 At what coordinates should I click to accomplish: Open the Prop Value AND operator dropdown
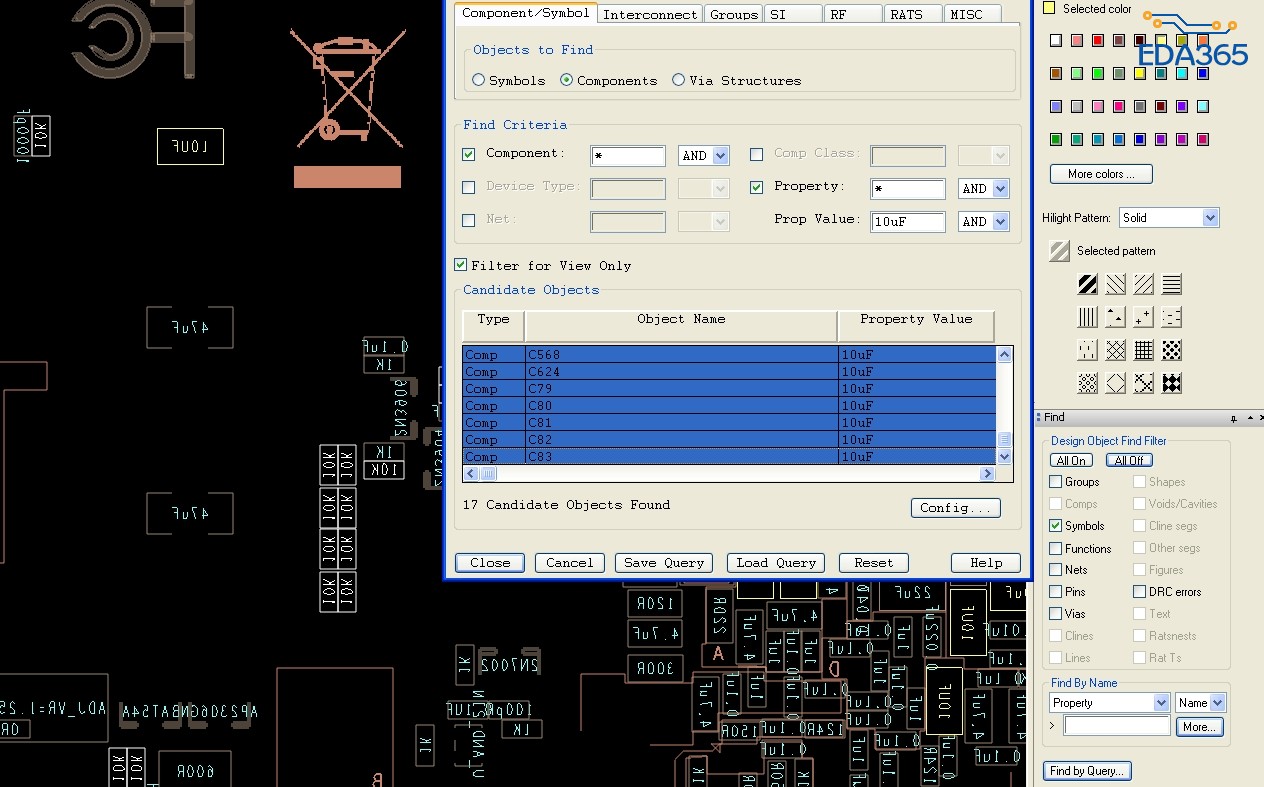click(x=1000, y=222)
